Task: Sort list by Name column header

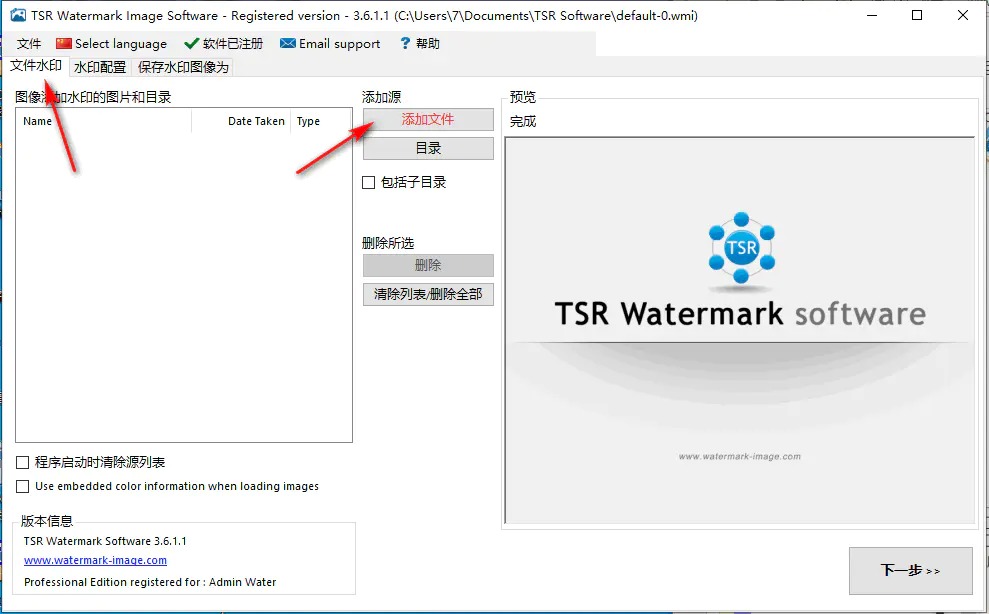Action: 100,121
